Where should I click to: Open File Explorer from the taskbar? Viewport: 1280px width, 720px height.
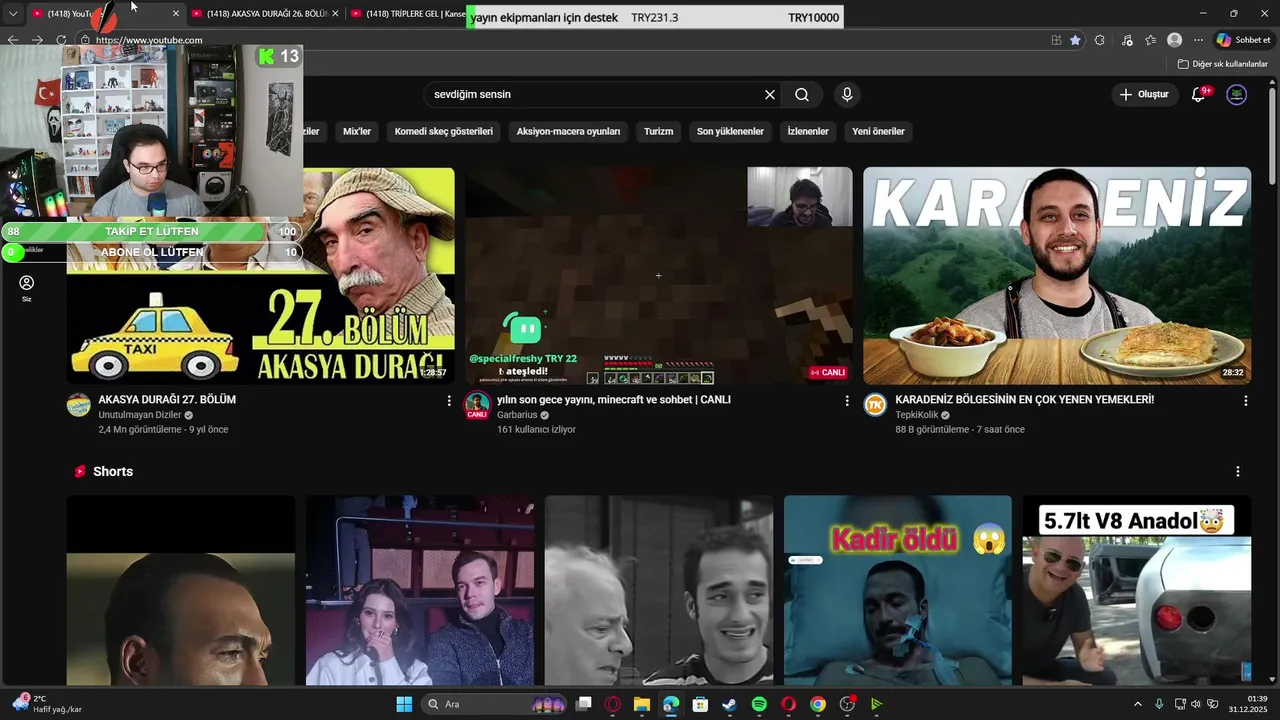pos(641,704)
